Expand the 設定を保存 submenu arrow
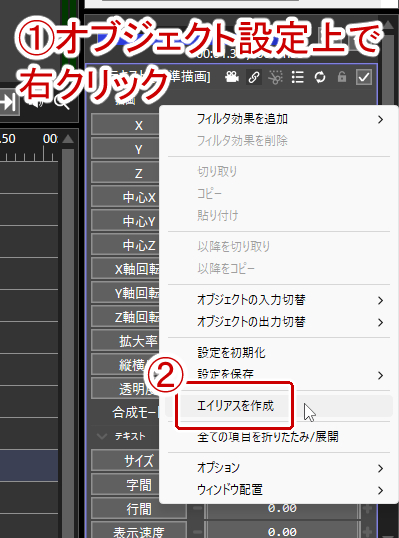399x538 pixels. pos(380,375)
